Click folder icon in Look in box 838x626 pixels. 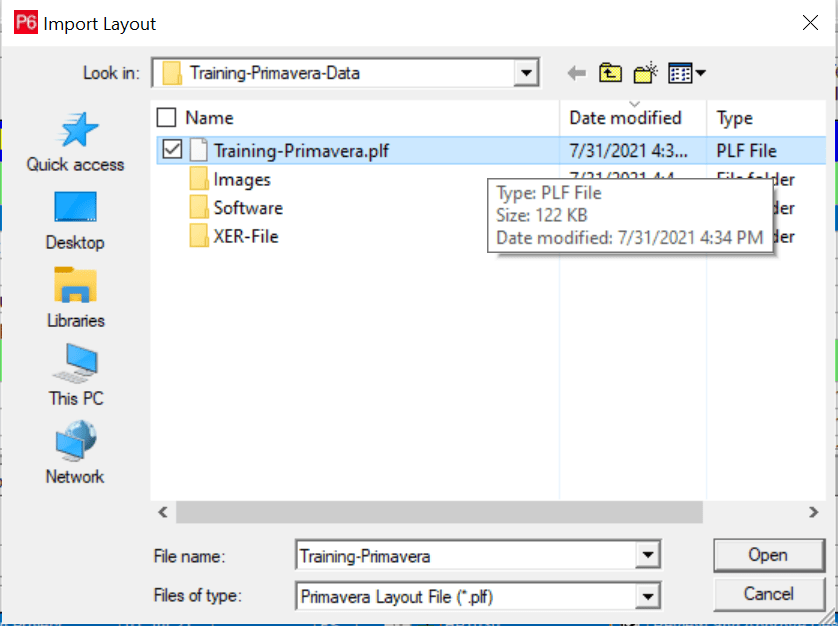172,73
